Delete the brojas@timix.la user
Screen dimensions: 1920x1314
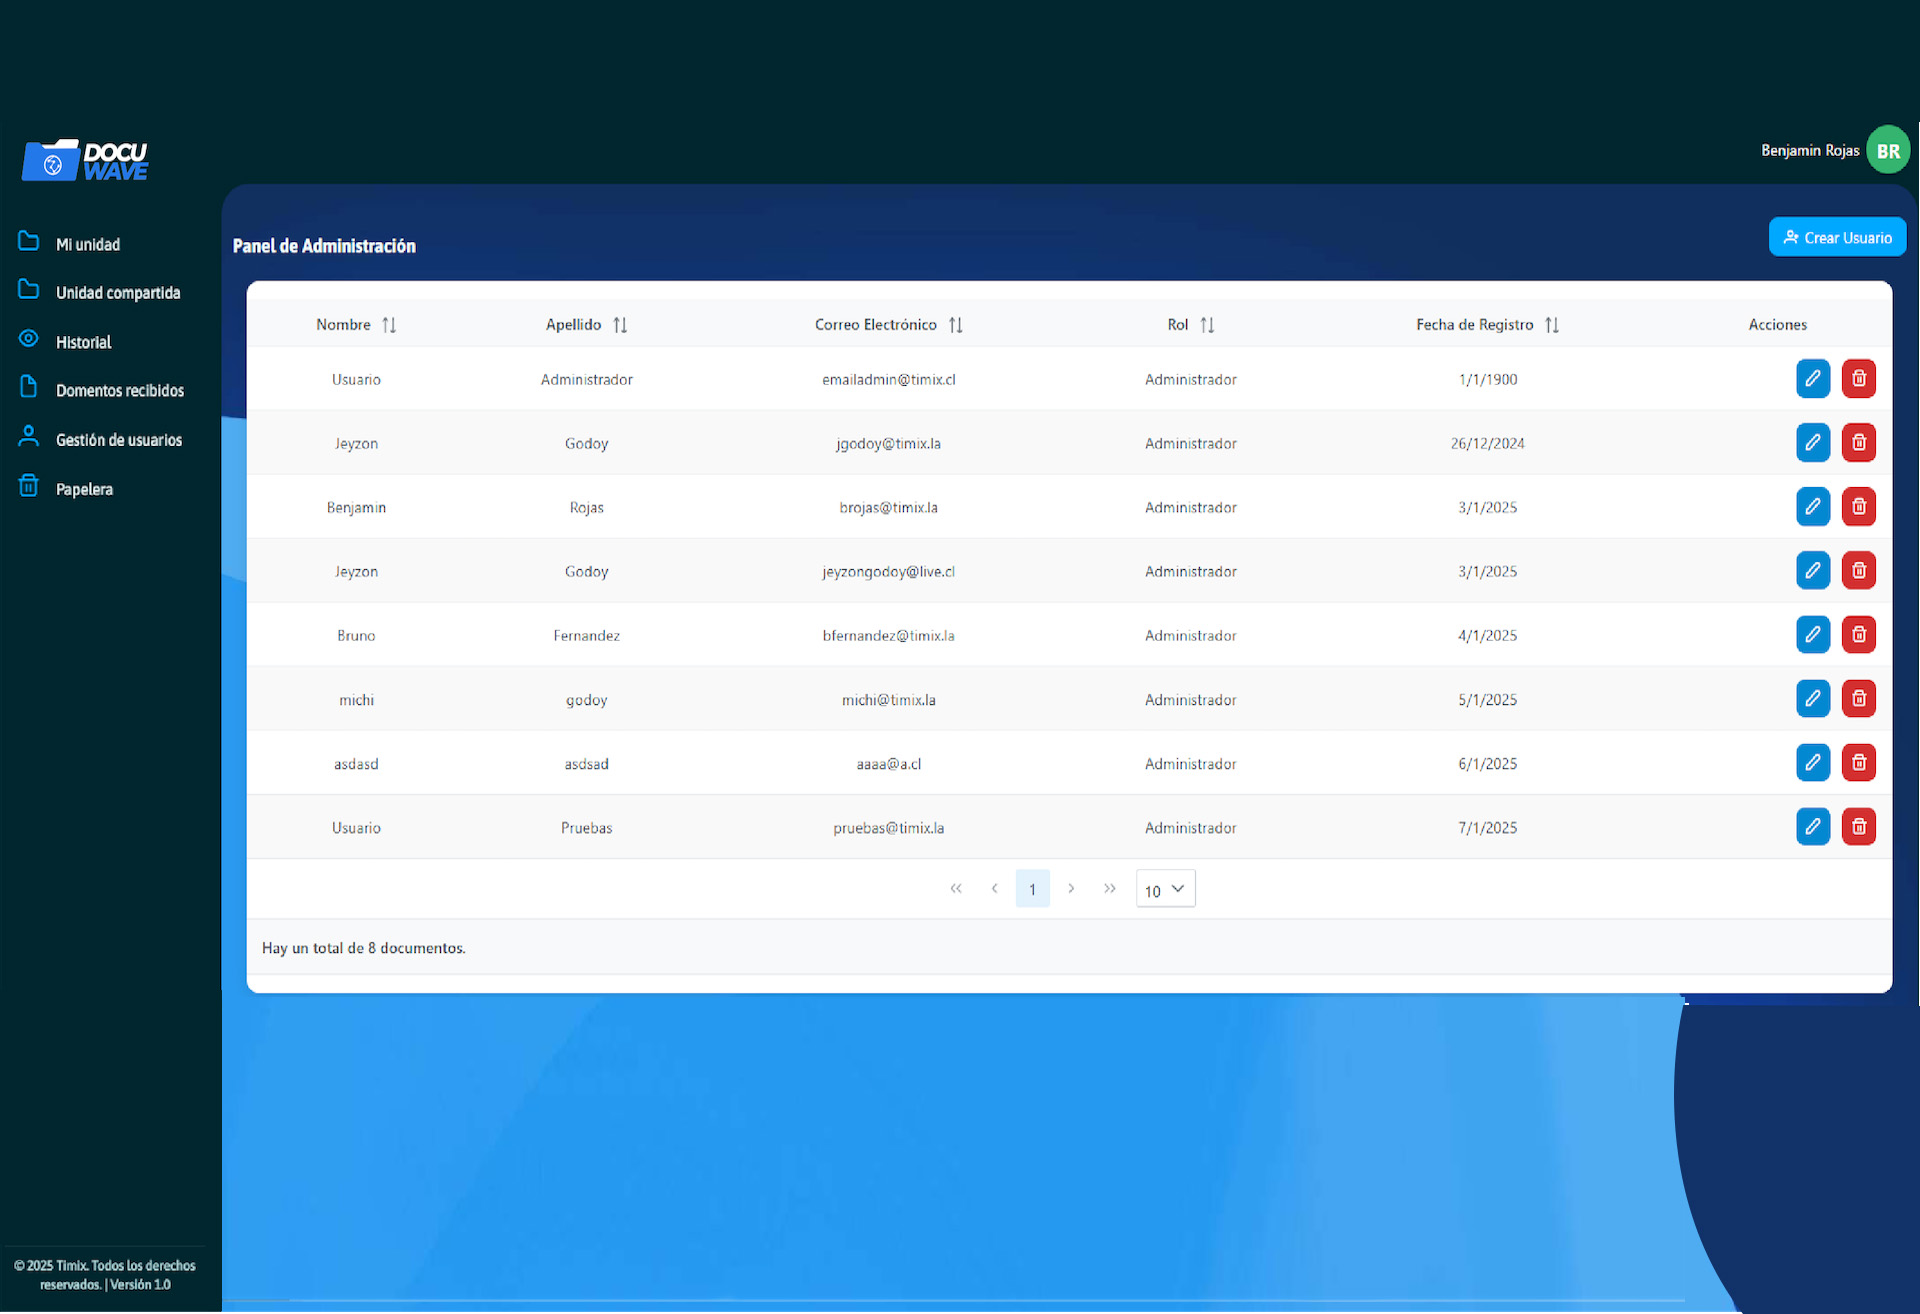(x=1858, y=507)
